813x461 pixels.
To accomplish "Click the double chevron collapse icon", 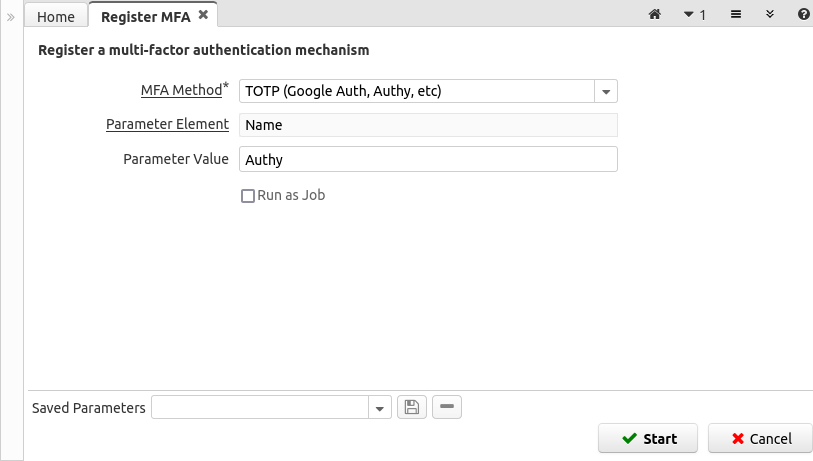I will pyautogui.click(x=769, y=15).
